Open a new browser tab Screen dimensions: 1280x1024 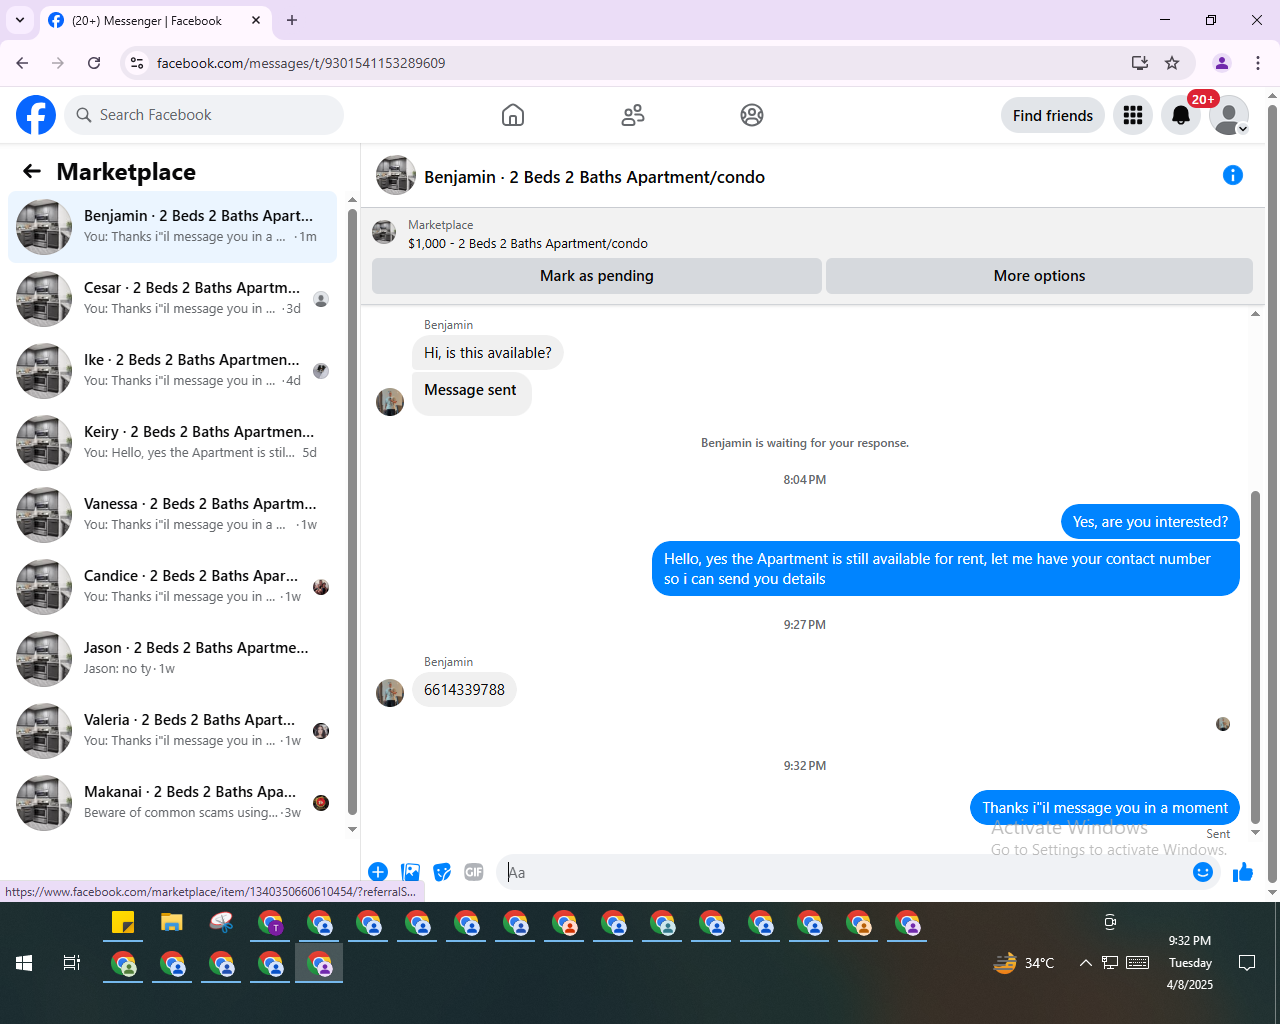tap(292, 20)
